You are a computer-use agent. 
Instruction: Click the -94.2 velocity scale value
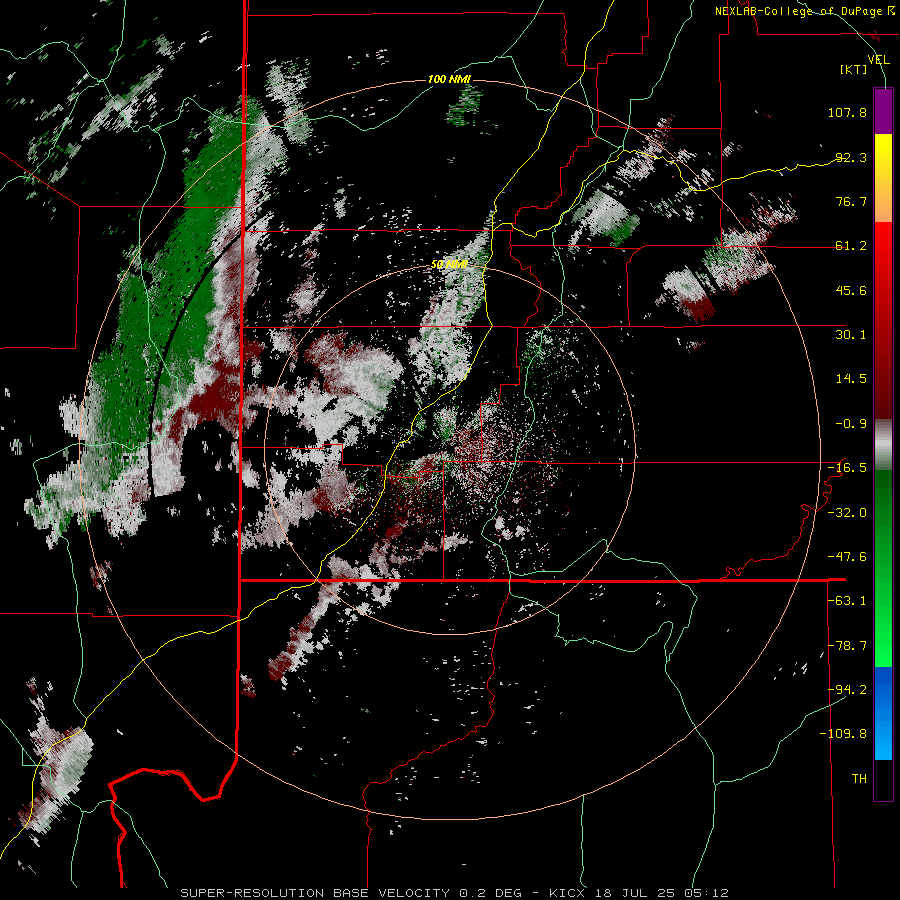[847, 689]
